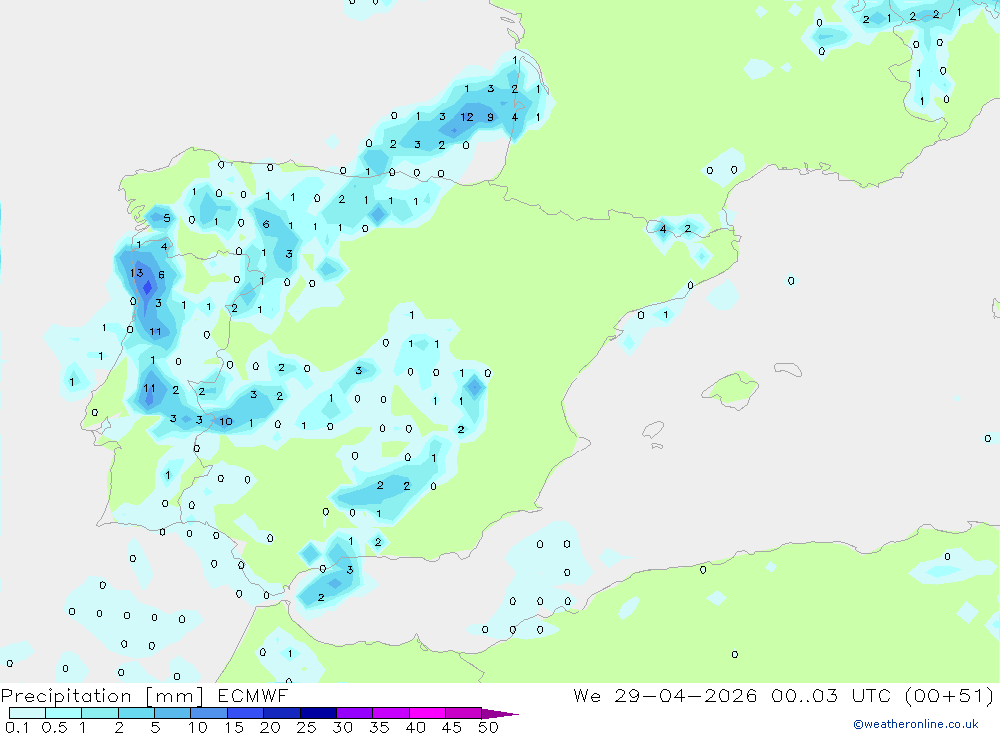Click legend tick label "0.1"

pos(17,727)
